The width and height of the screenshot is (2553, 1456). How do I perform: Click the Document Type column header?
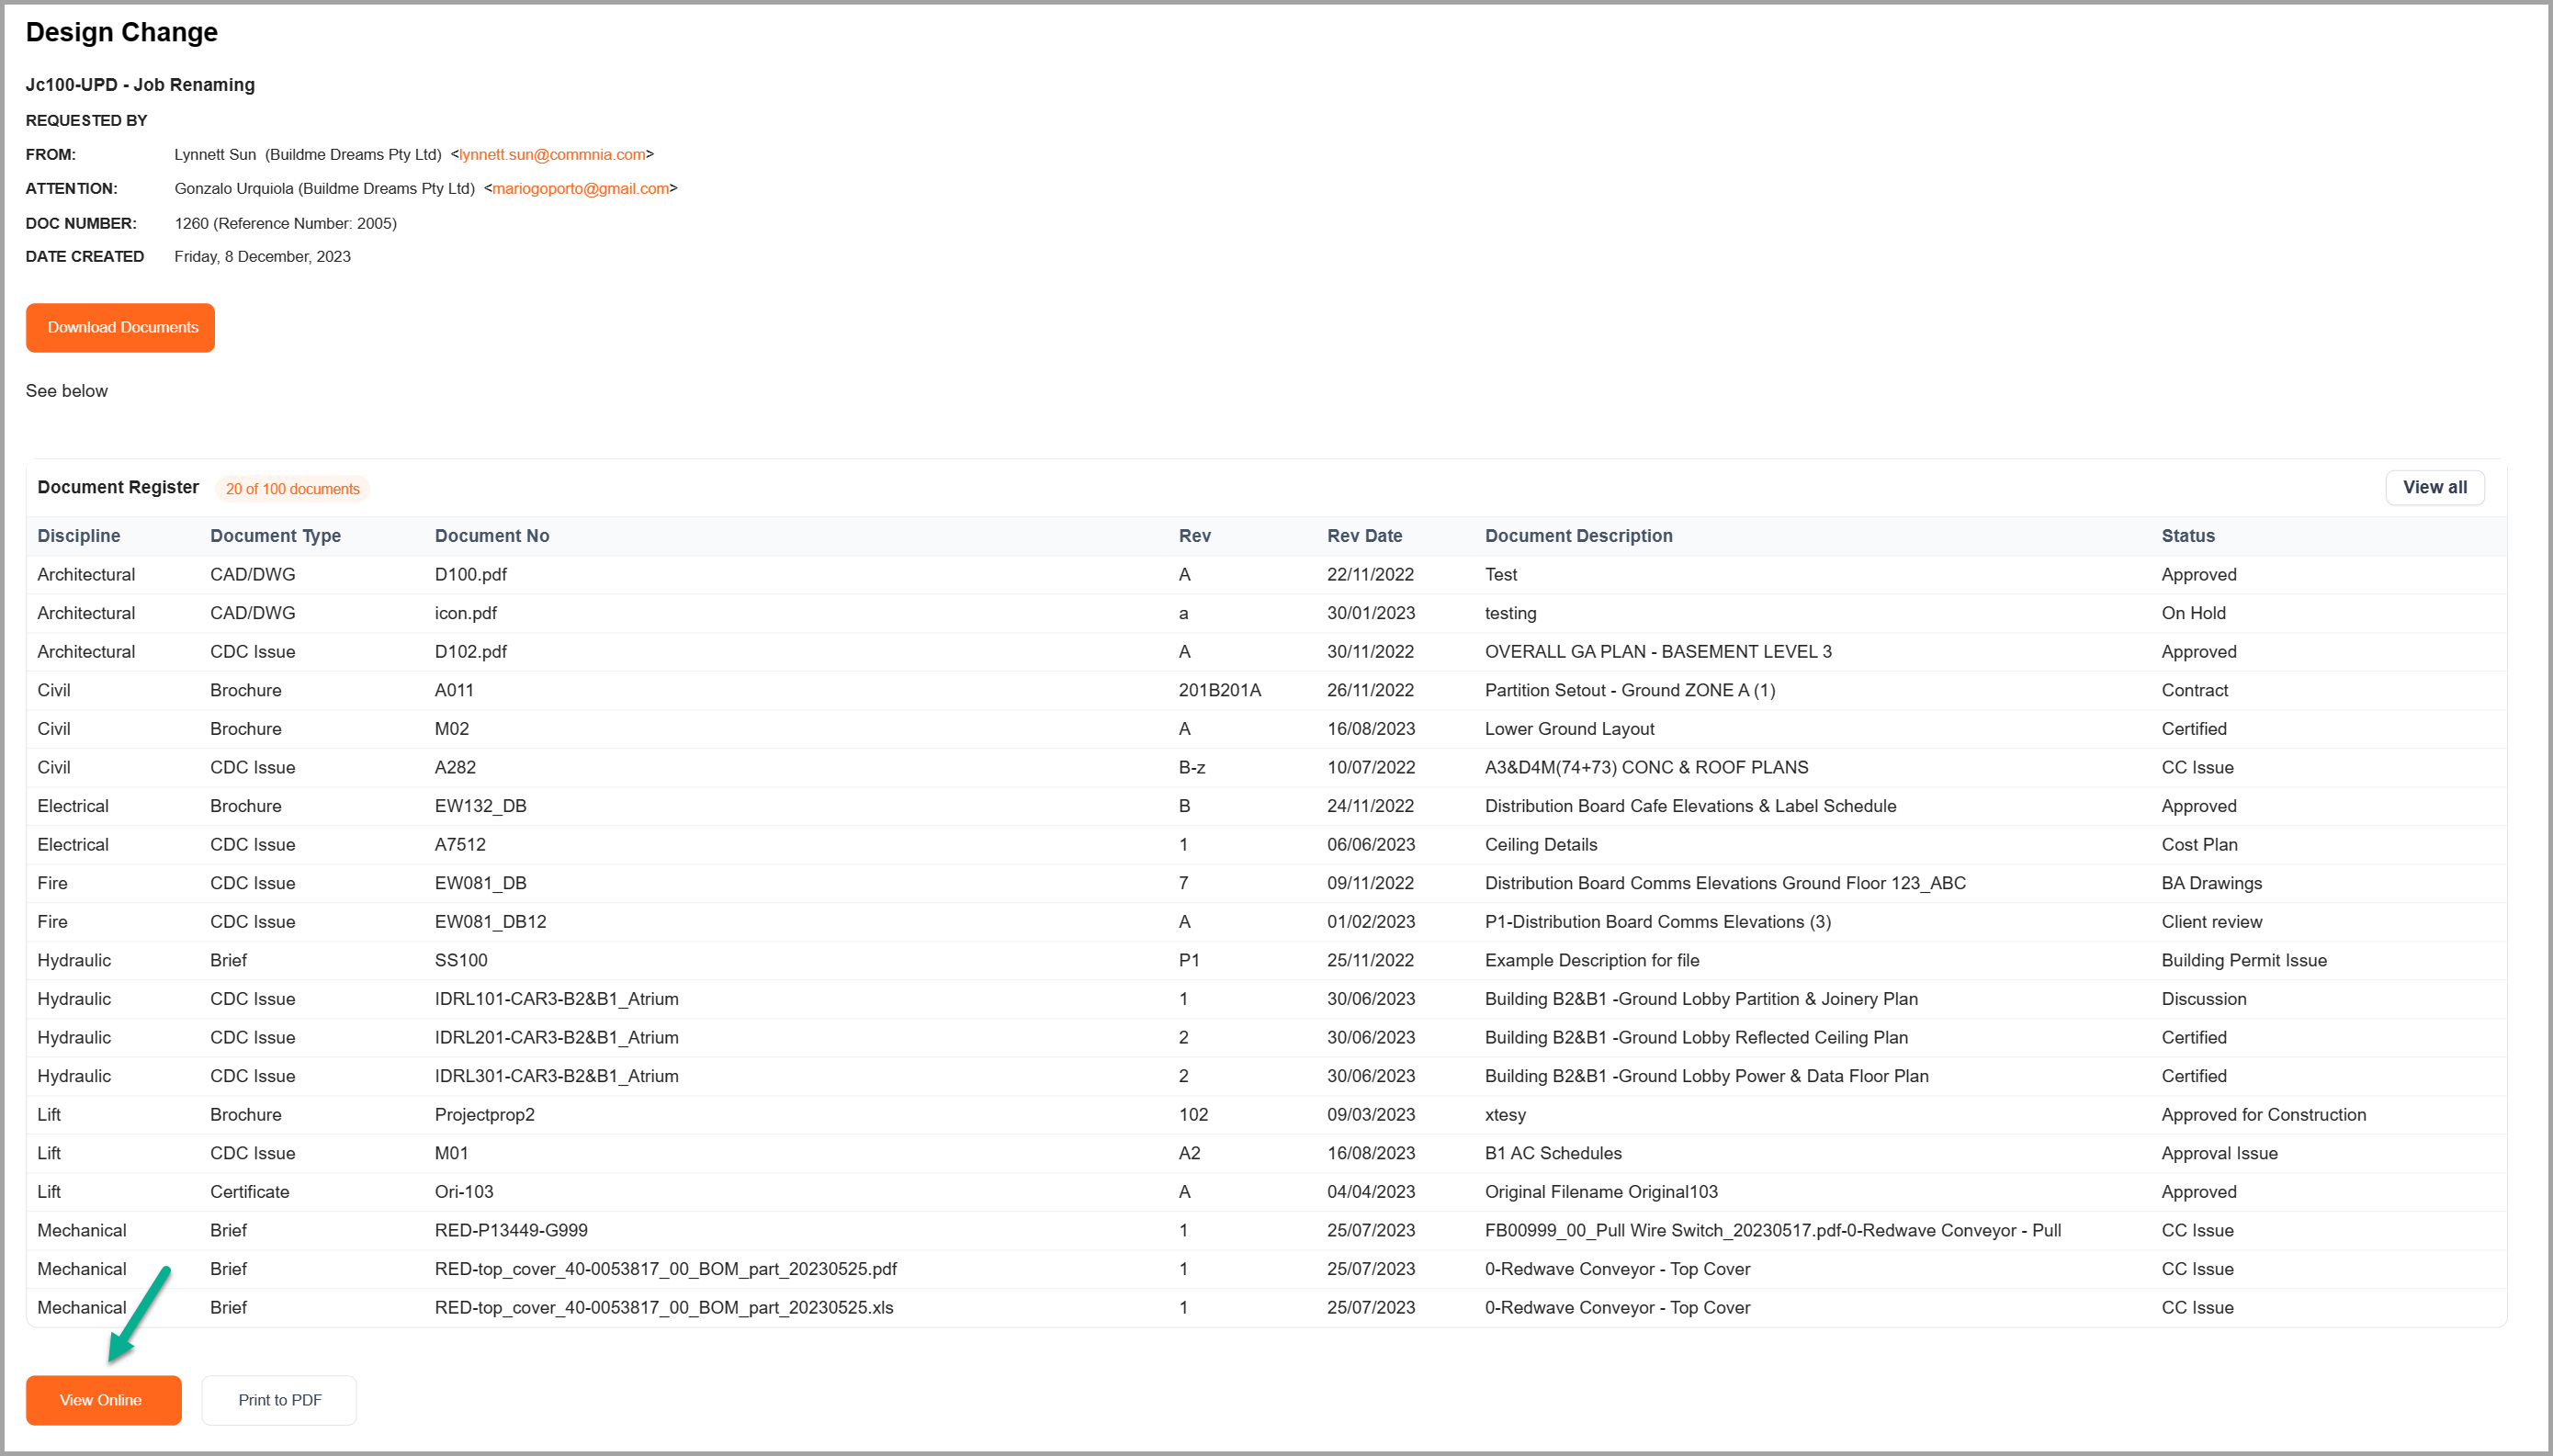click(275, 536)
